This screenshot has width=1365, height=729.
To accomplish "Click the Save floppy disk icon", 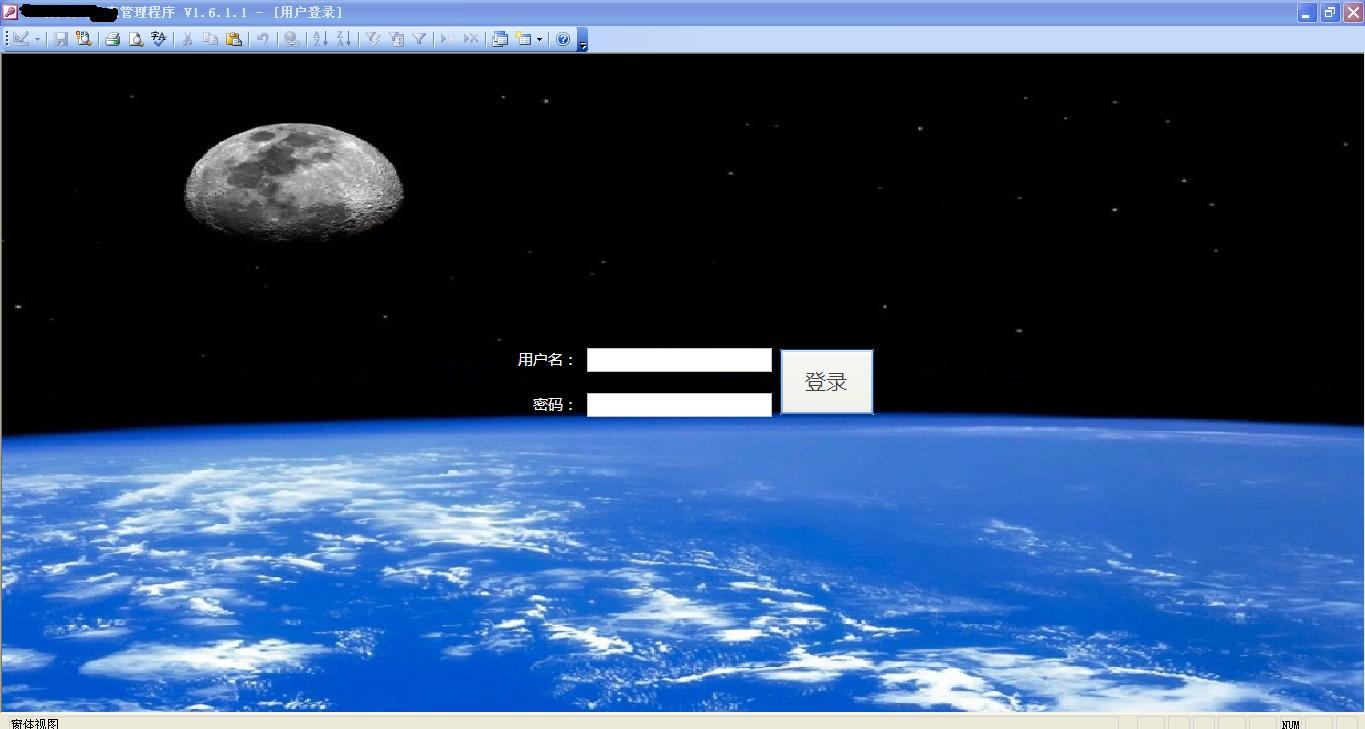I will coord(61,39).
